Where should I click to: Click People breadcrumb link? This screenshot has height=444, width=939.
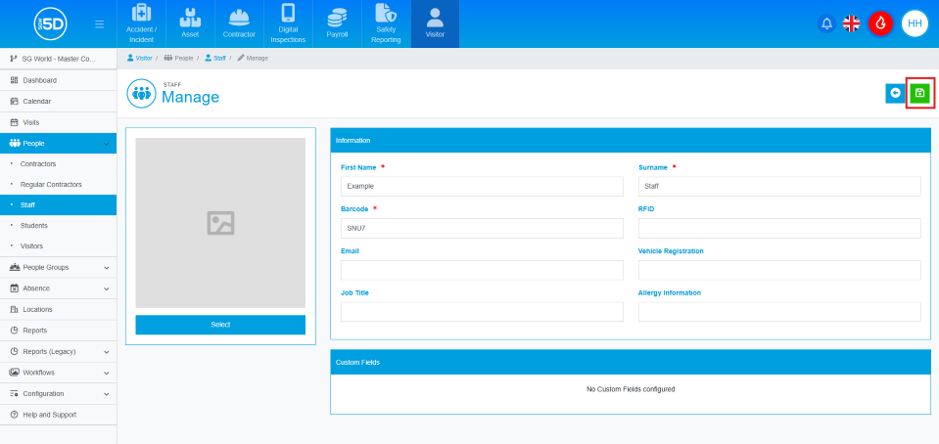coord(178,58)
